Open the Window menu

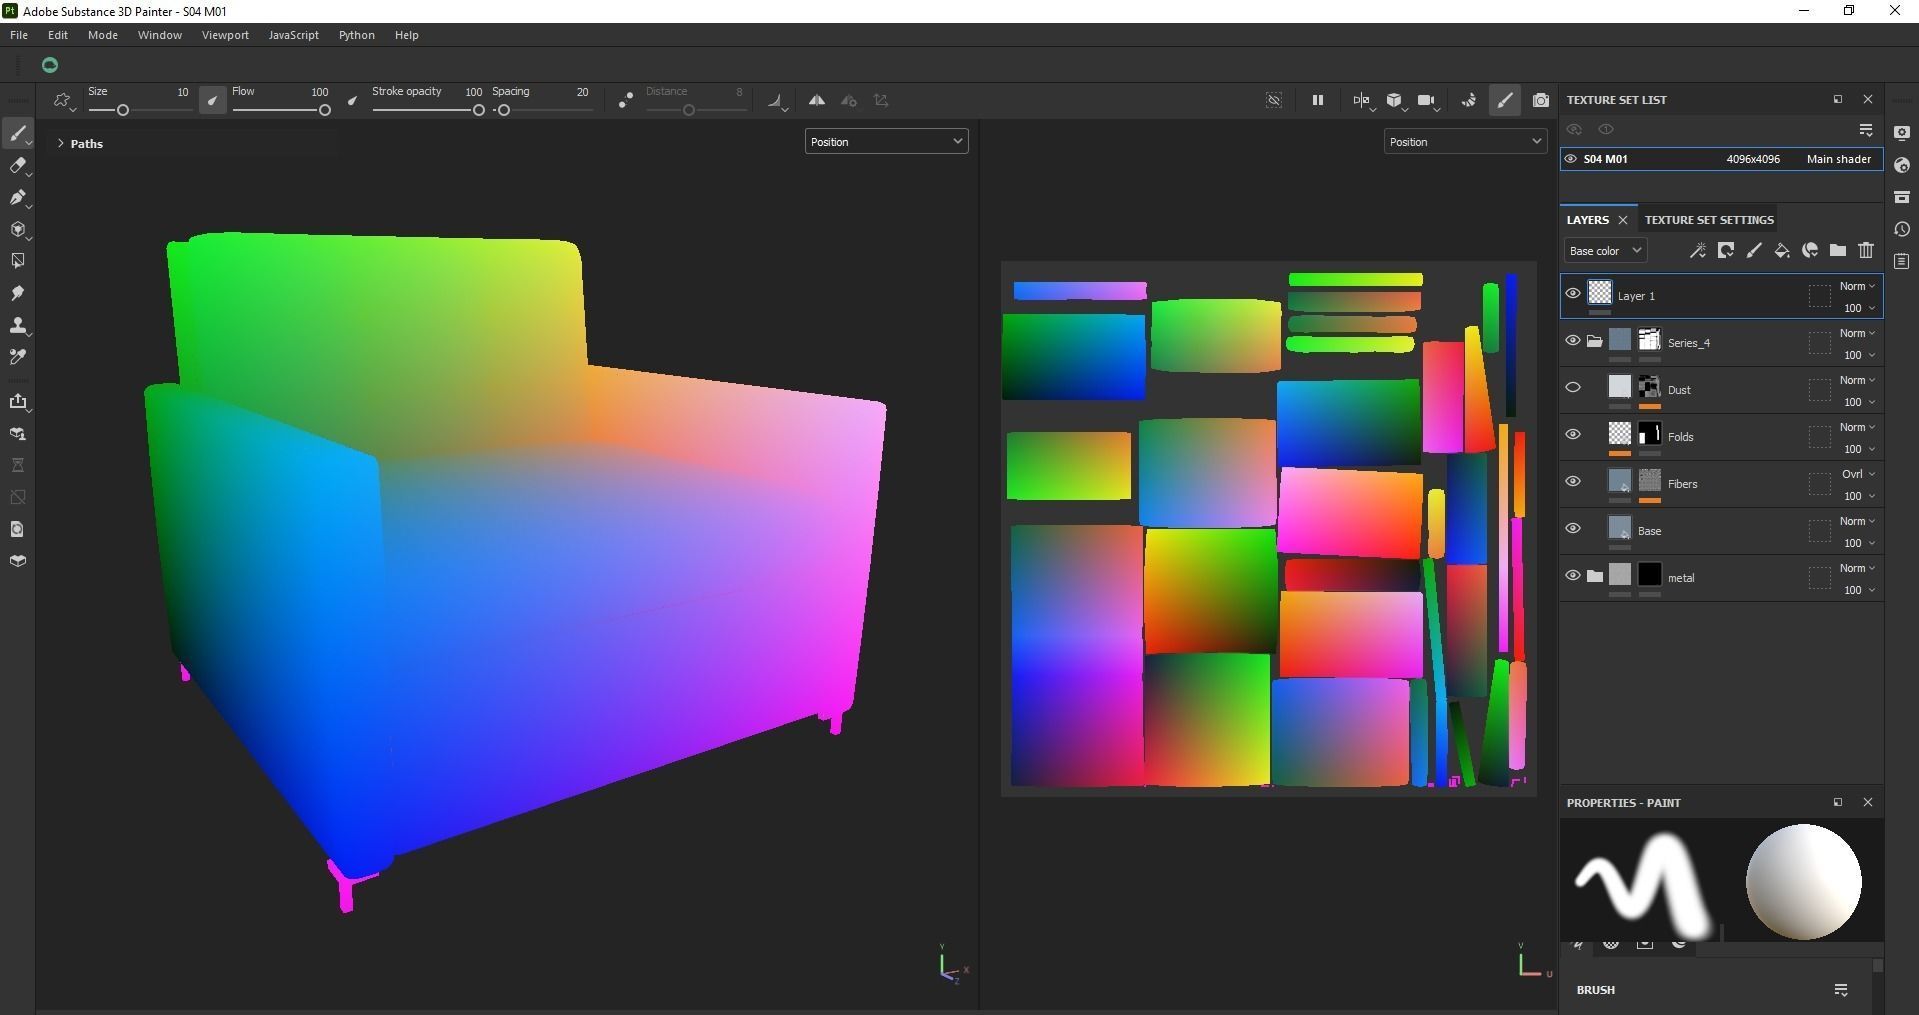(160, 35)
